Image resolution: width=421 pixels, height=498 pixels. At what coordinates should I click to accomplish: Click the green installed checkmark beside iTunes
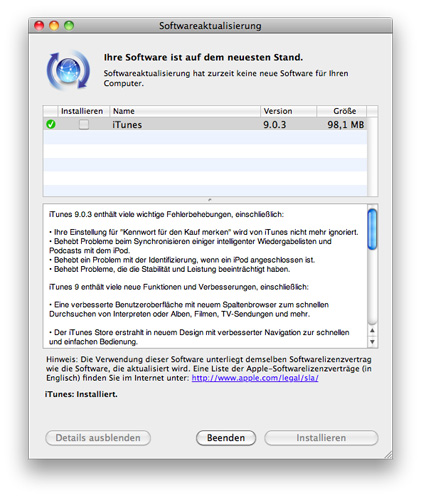pyautogui.click(x=51, y=124)
